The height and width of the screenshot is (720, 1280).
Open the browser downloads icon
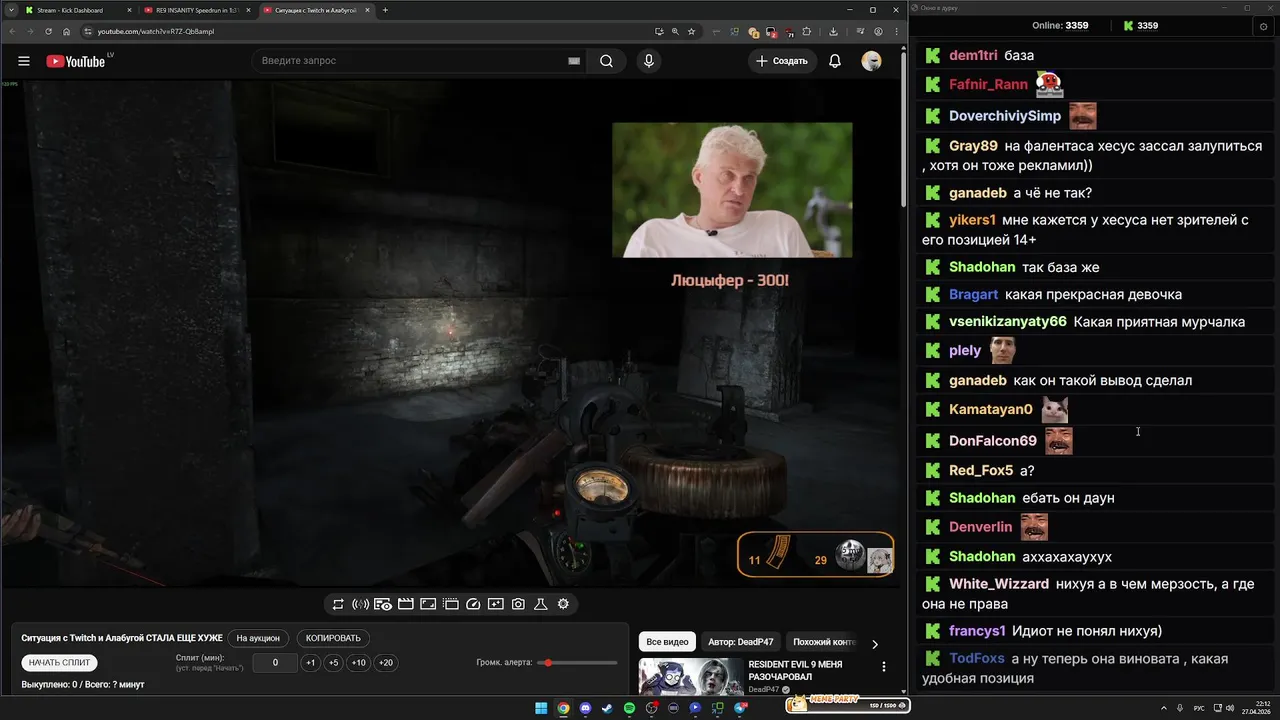click(833, 31)
